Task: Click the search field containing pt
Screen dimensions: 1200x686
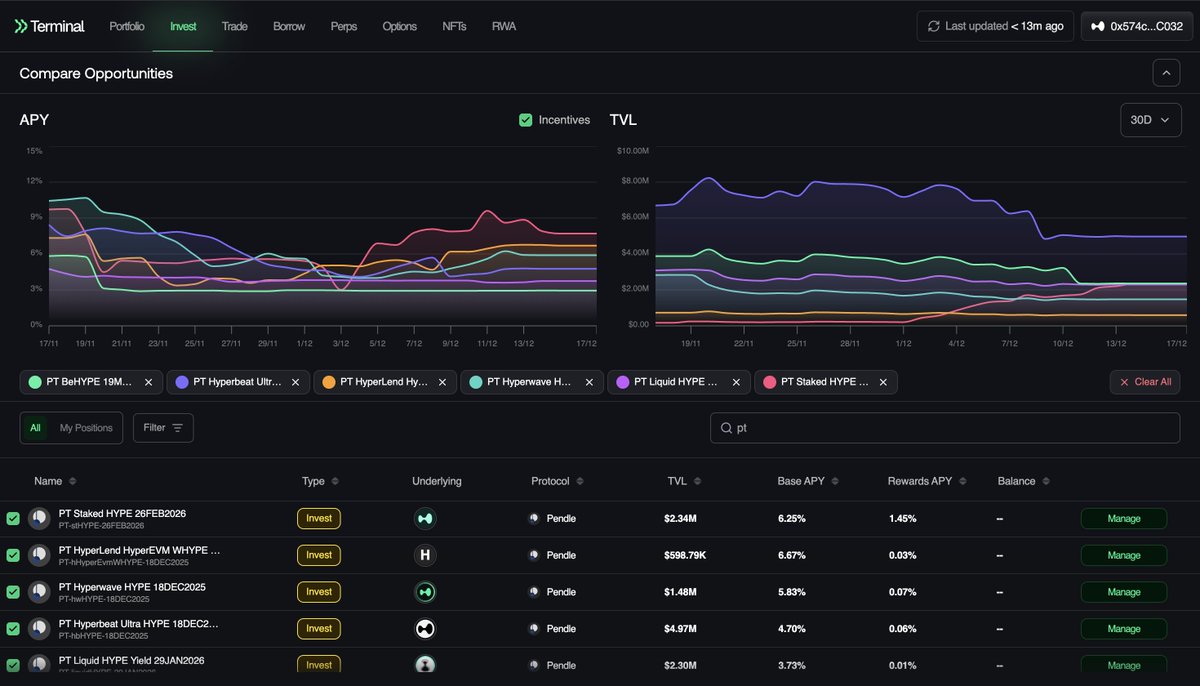Action: coord(945,428)
